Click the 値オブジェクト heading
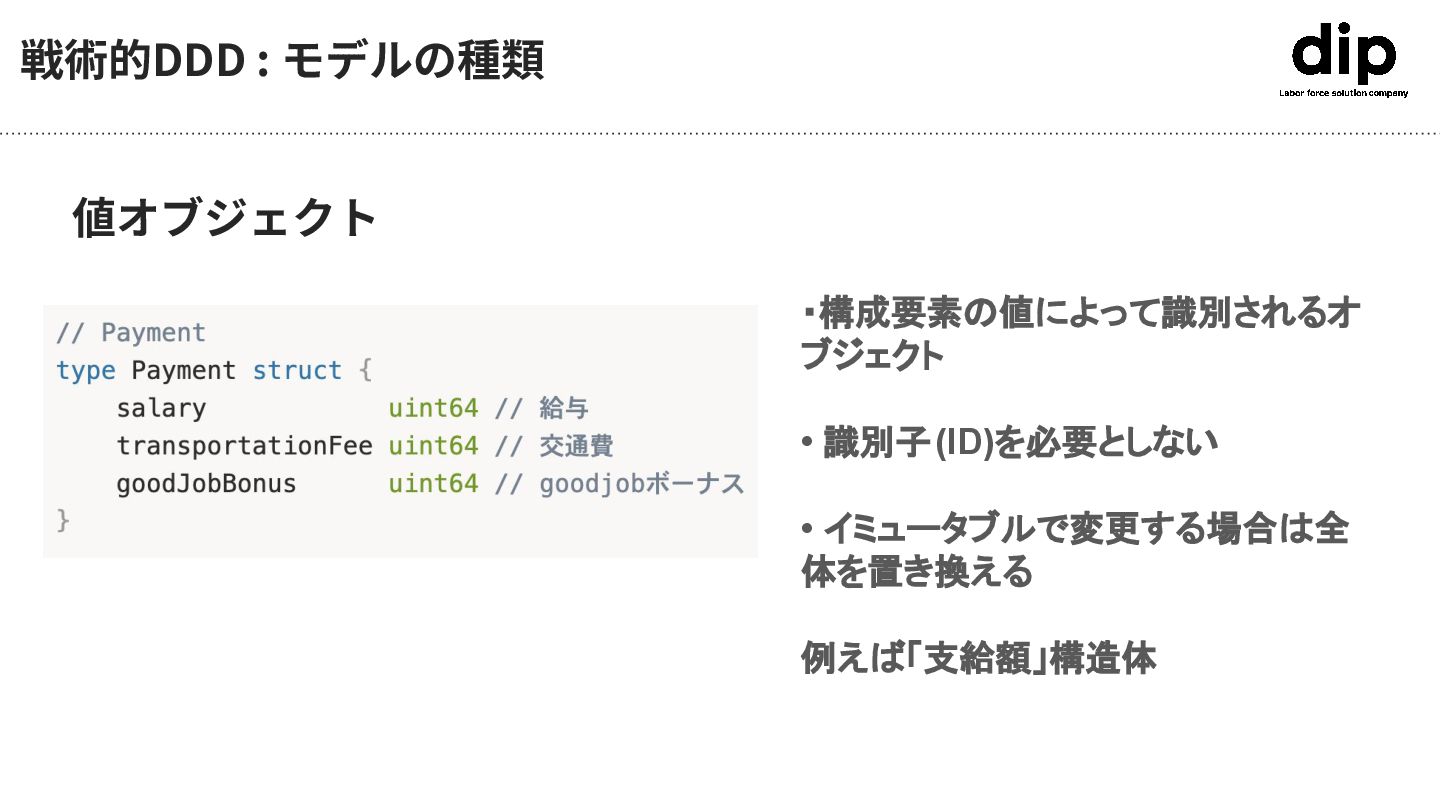Viewport: 1440px width, 810px height. tap(225, 217)
